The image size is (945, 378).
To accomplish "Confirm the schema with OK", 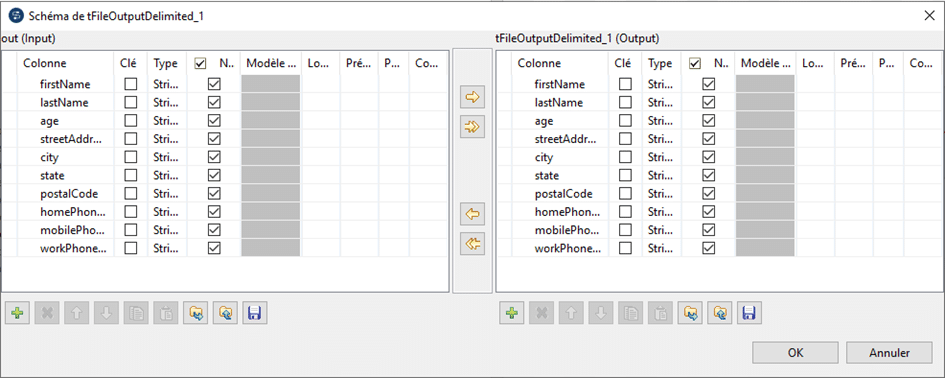I will [795, 353].
